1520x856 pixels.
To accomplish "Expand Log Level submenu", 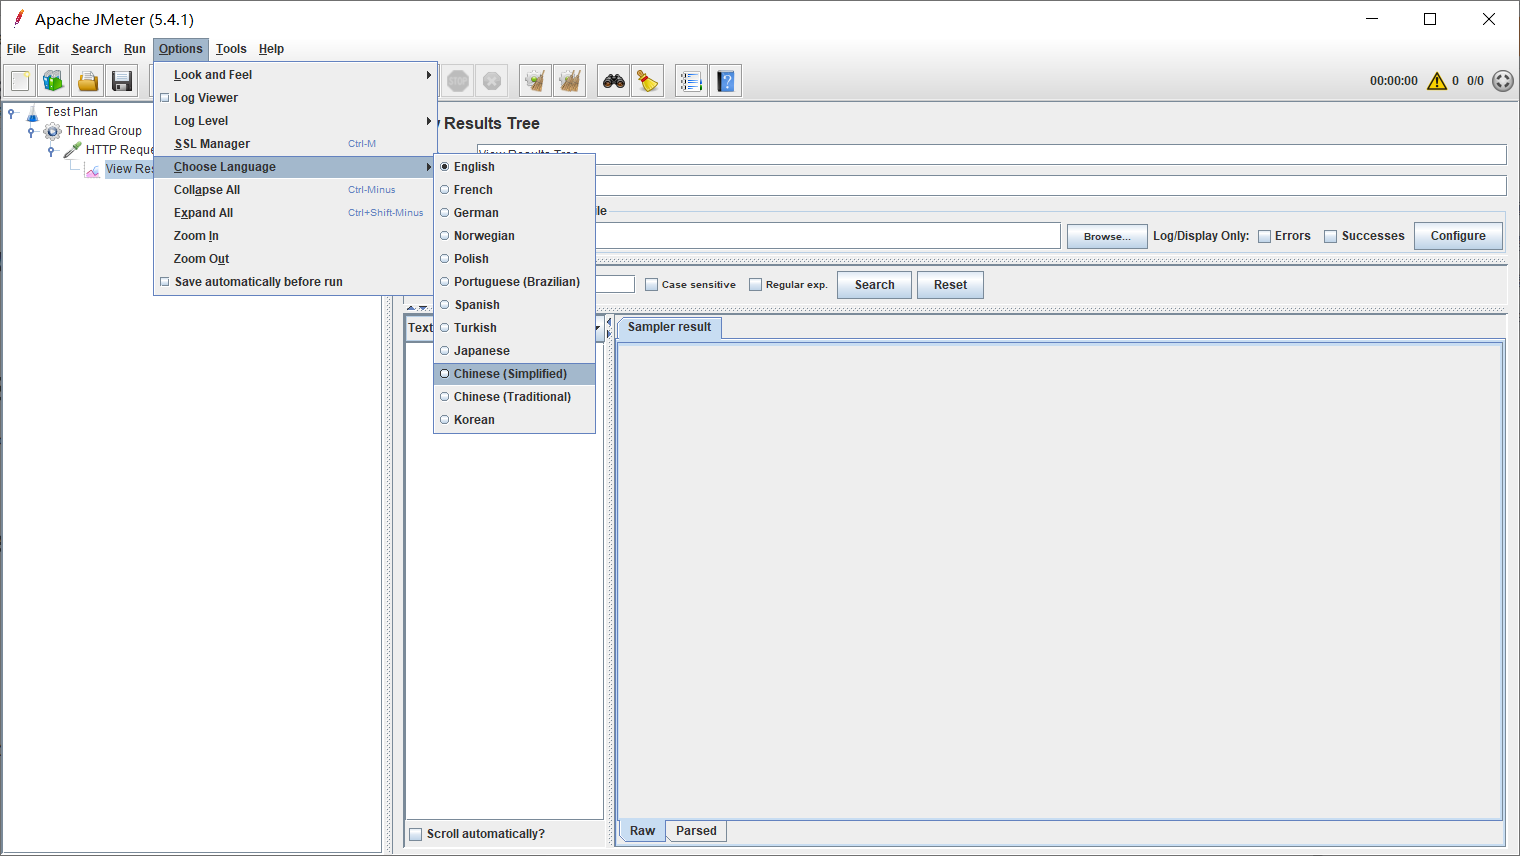I will coord(295,121).
